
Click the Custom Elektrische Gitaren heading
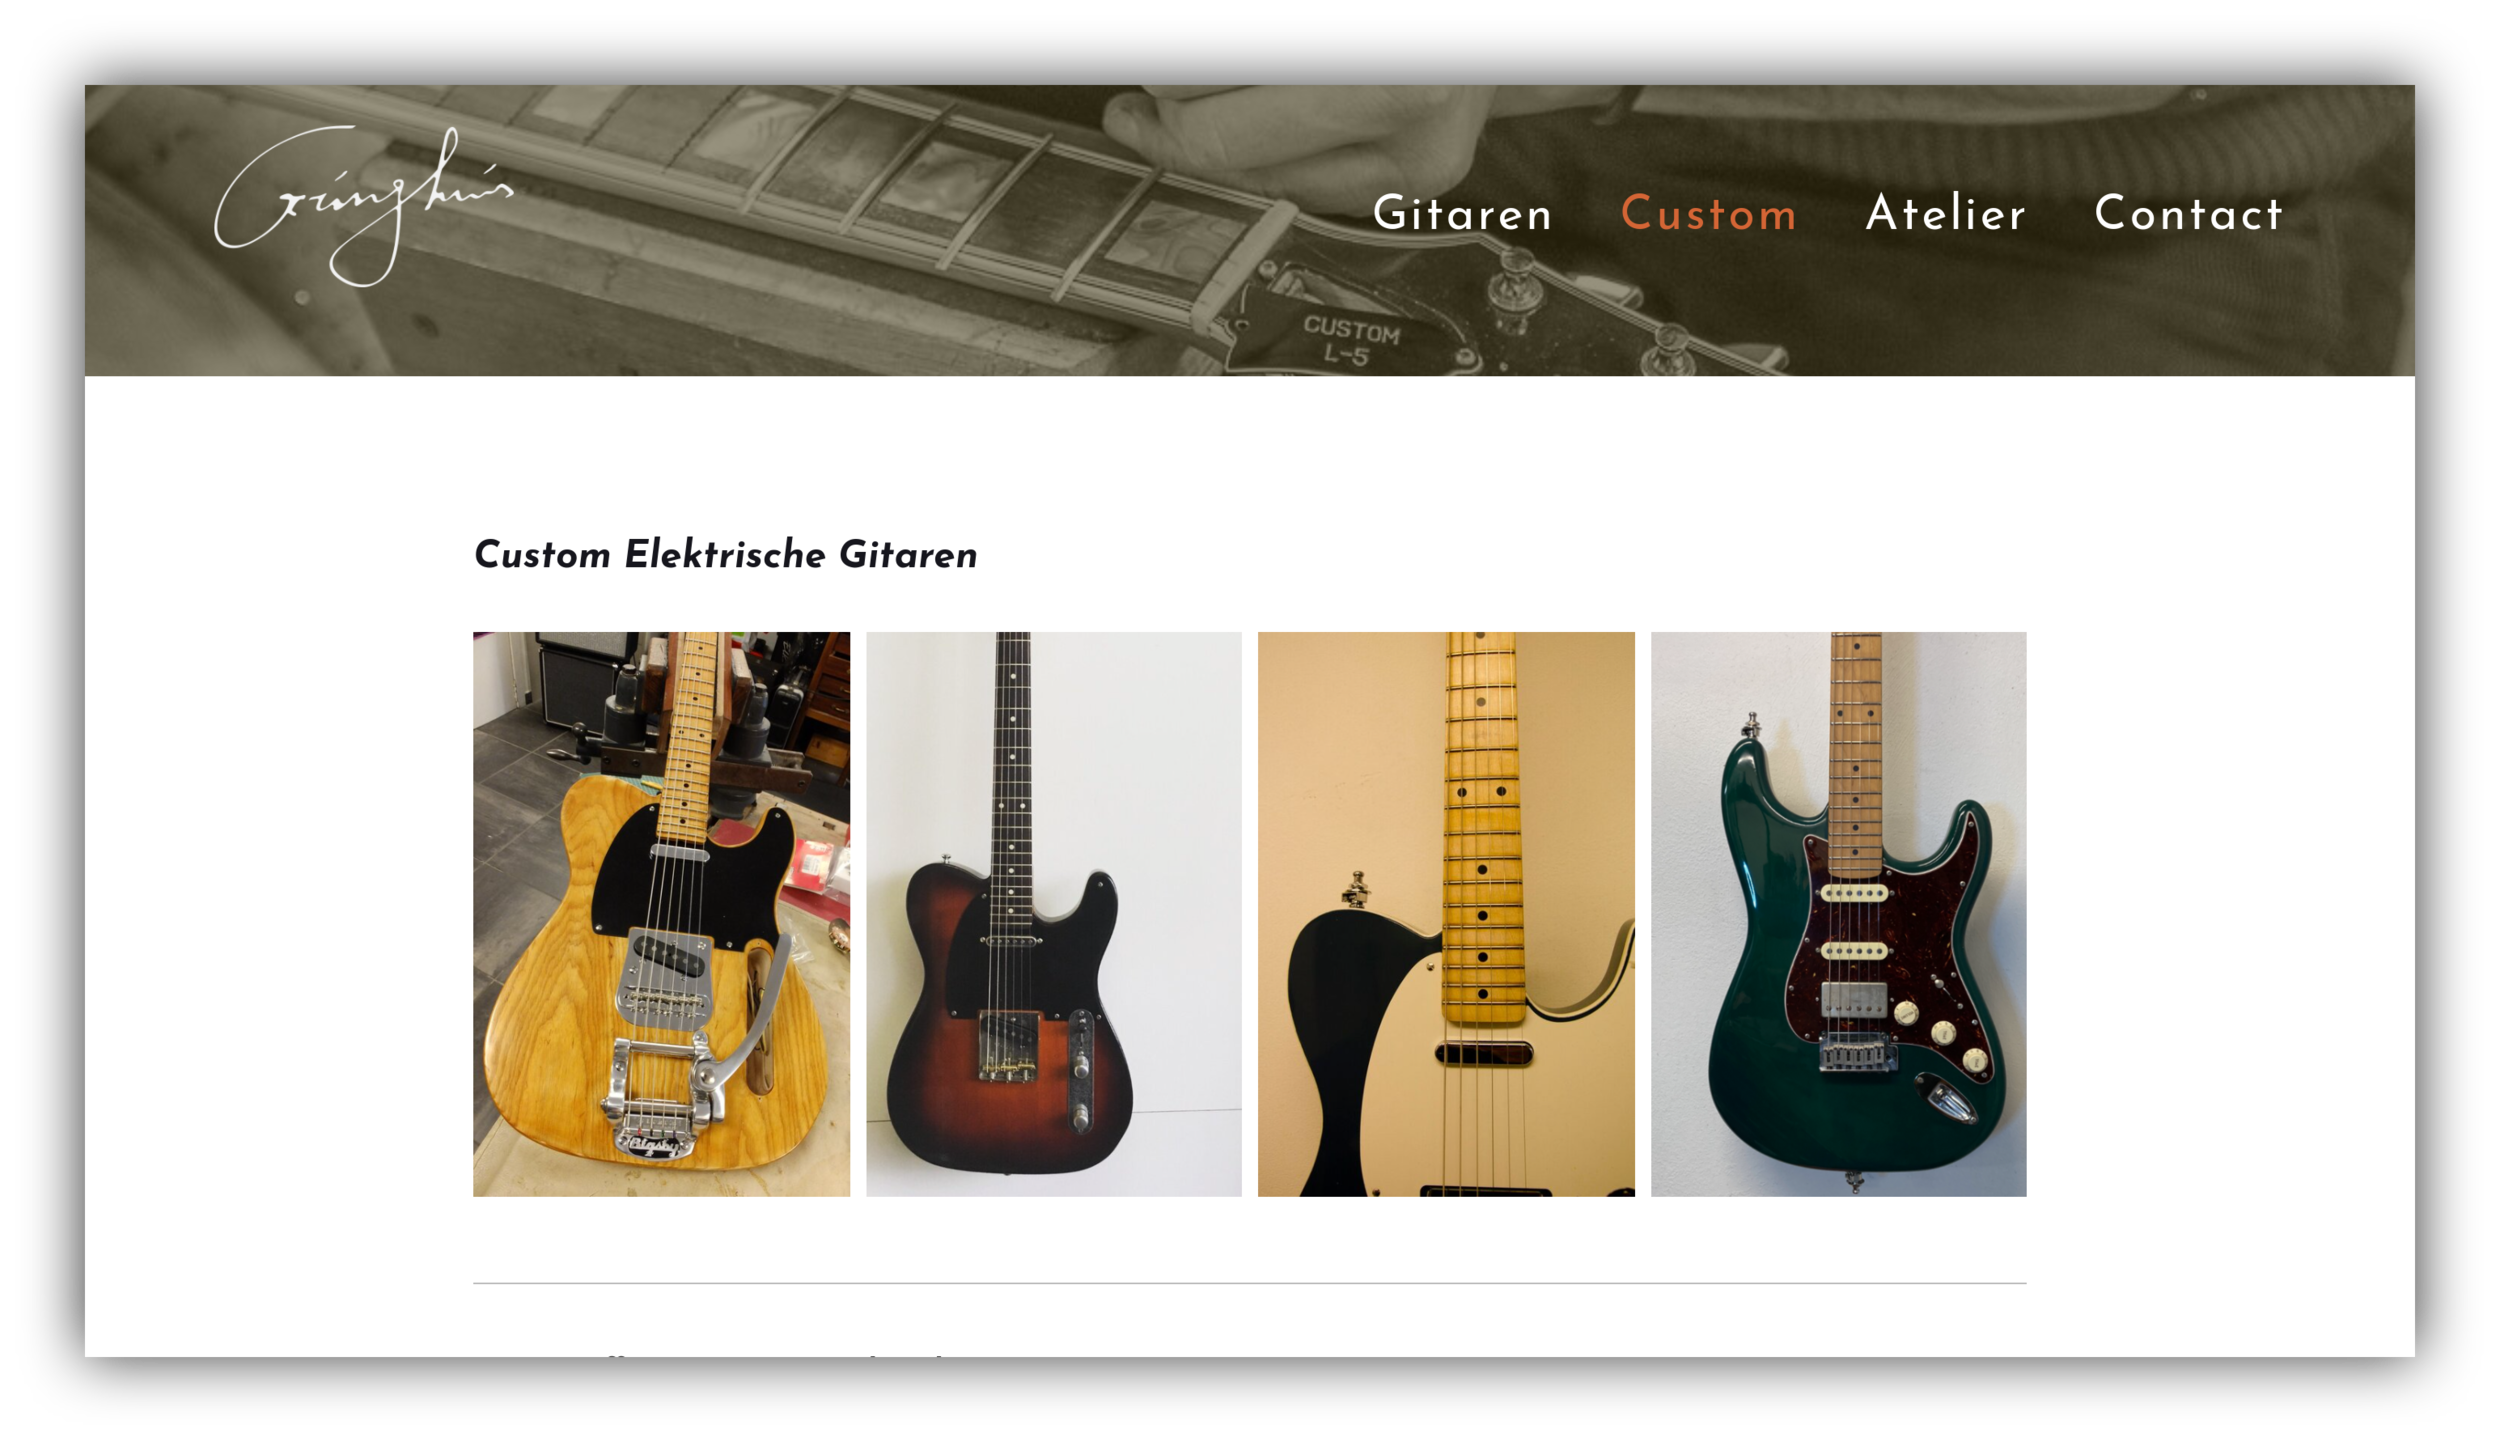coord(725,555)
